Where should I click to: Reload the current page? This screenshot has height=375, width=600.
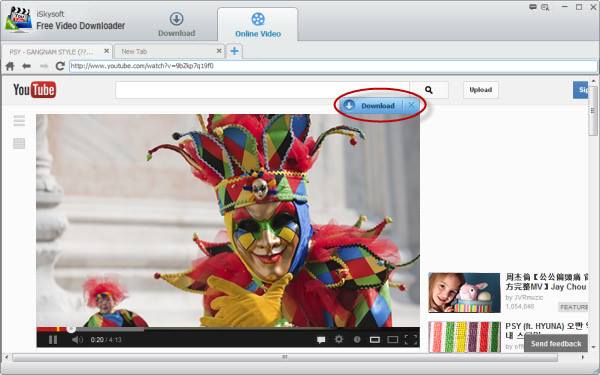[60, 66]
